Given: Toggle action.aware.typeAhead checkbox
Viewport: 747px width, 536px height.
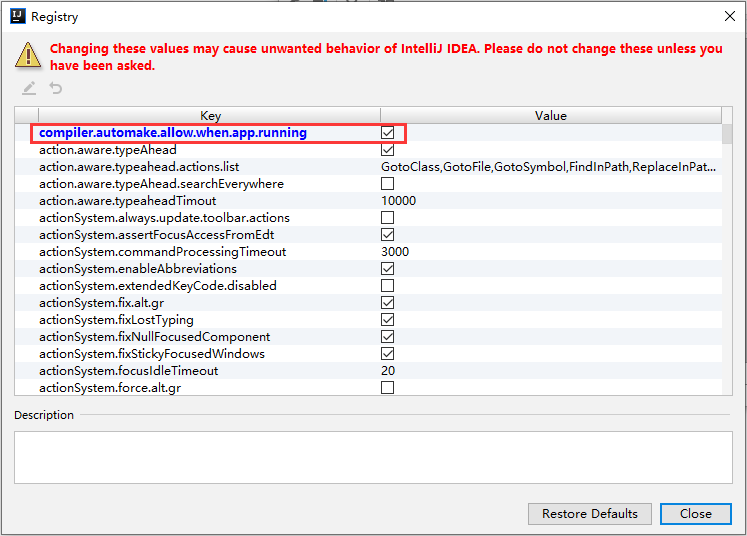Looking at the screenshot, I should 387,150.
